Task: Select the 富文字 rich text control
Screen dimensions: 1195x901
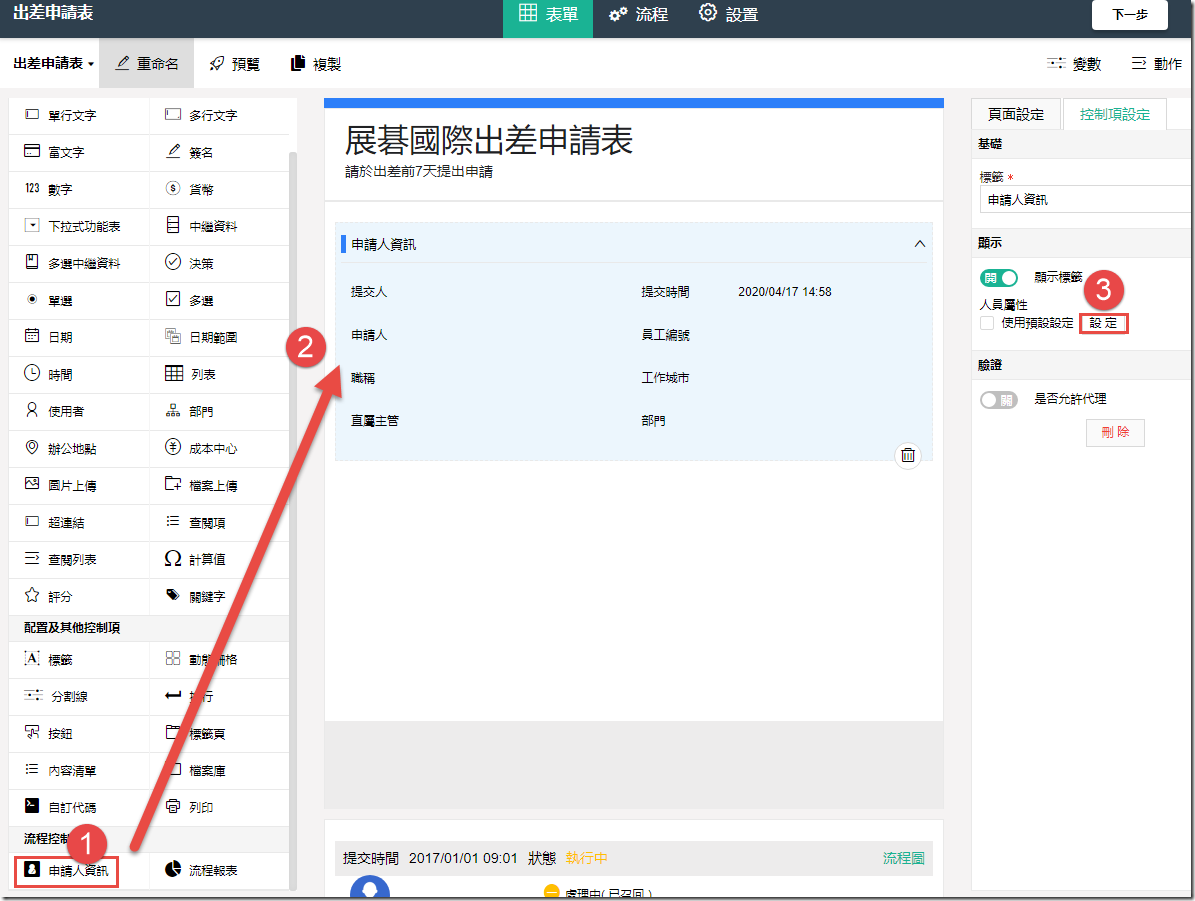Action: (78, 152)
